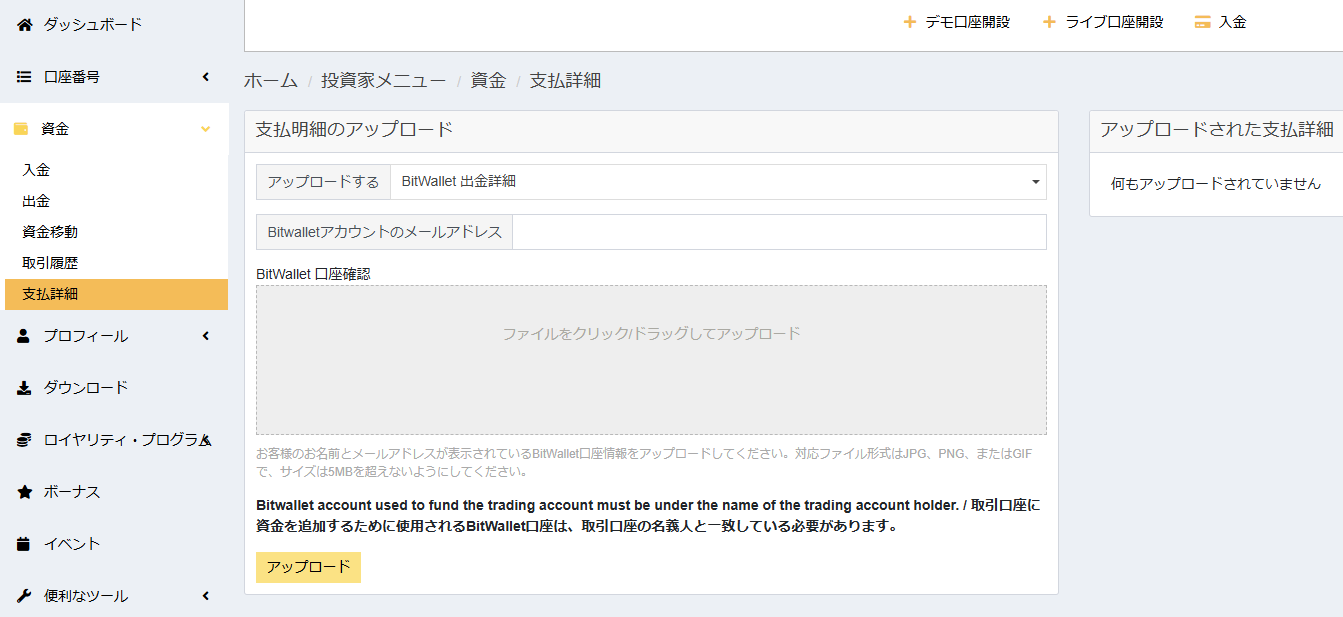Screen dimensions: 1343x617
Task: Click the star icon beside ボーナス
Action: click(24, 492)
